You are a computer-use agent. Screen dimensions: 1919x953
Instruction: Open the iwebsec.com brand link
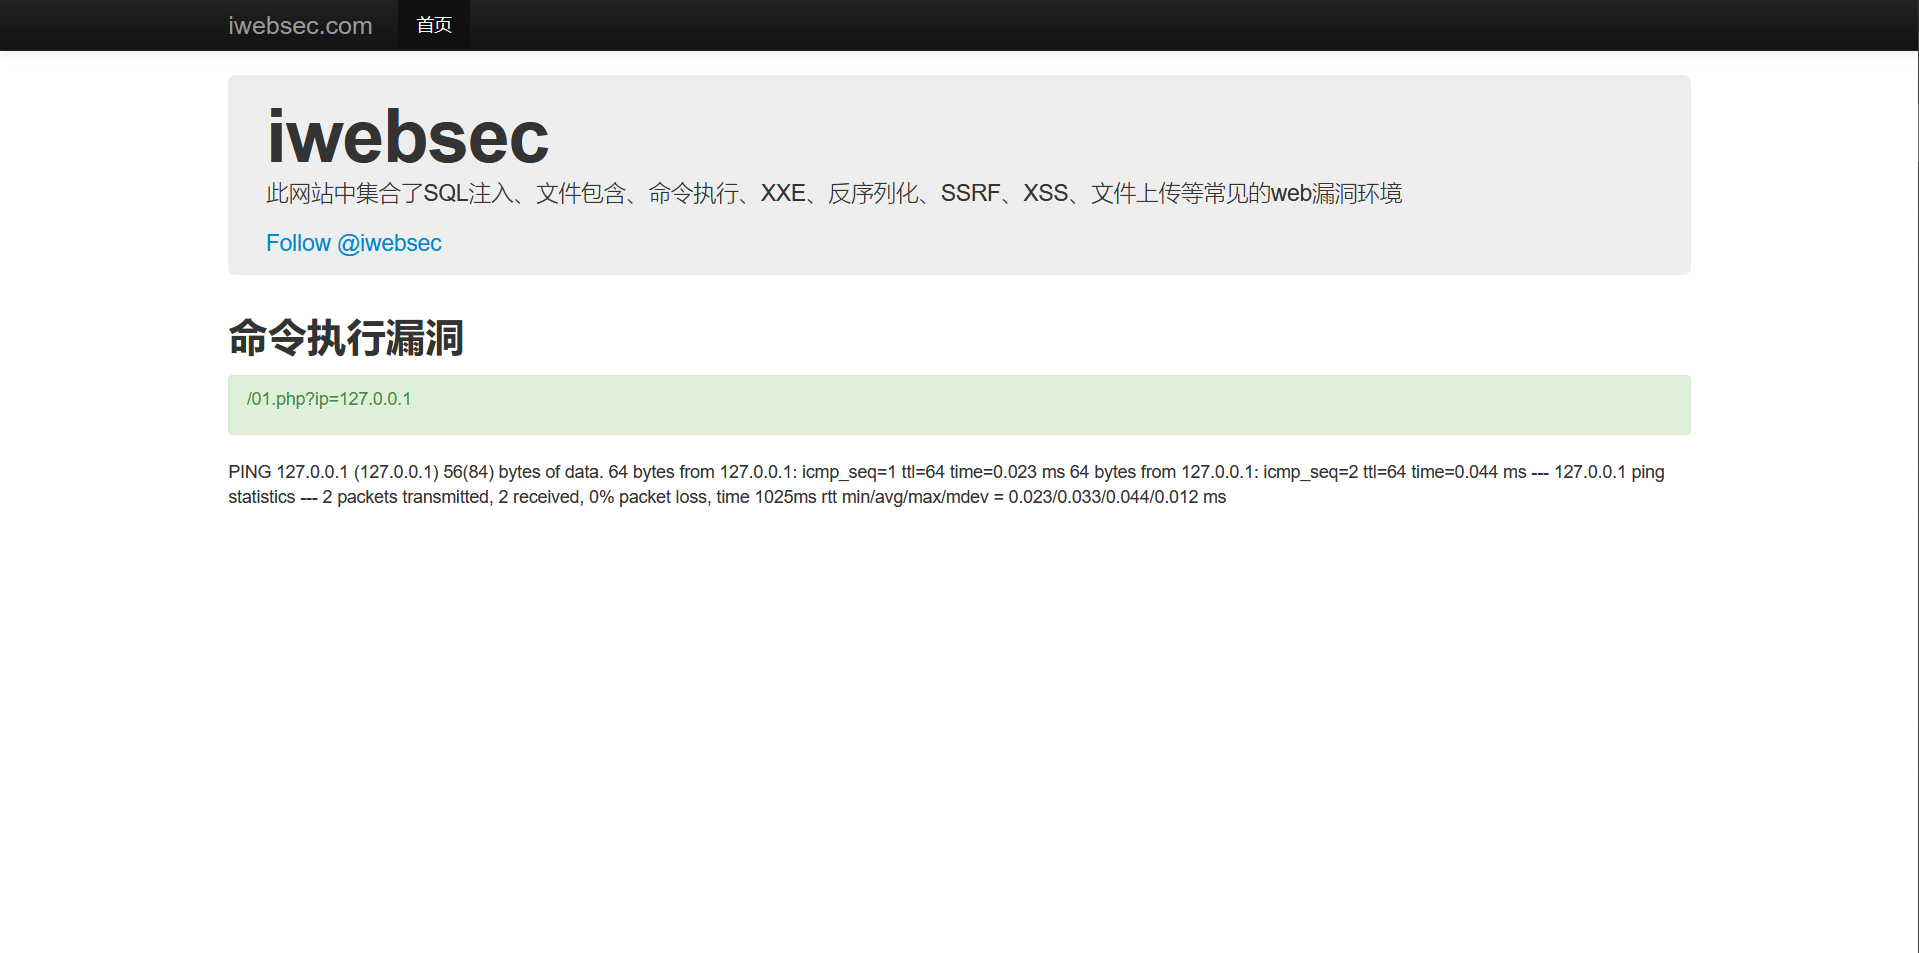pos(300,26)
